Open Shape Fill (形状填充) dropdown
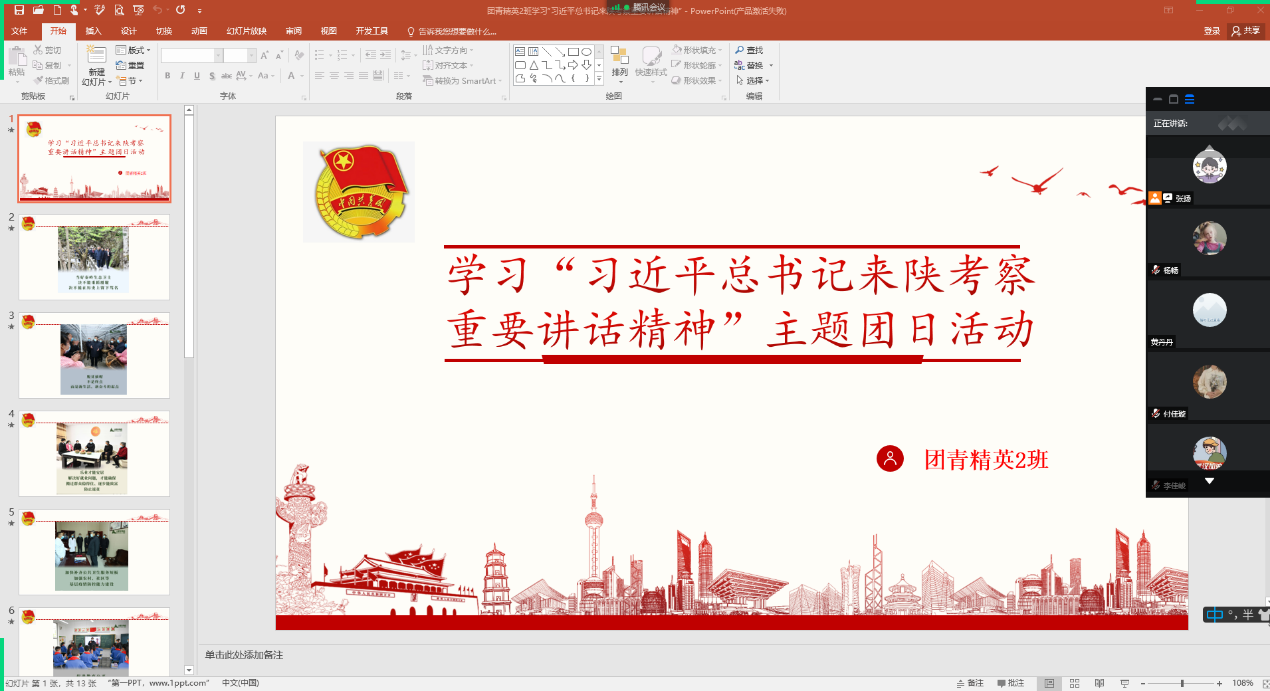The height and width of the screenshot is (691, 1270). [x=698, y=50]
